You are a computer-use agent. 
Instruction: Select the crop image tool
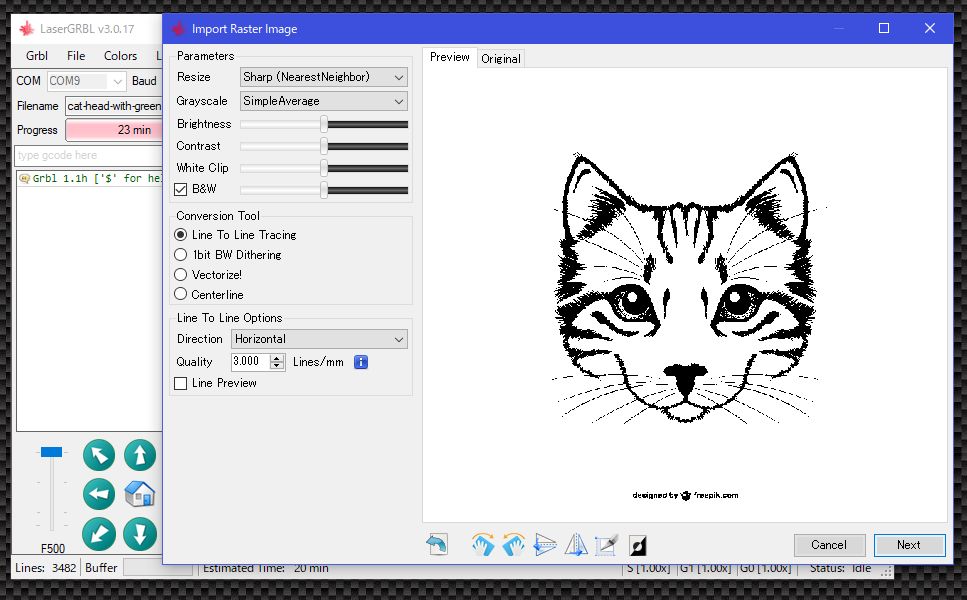(606, 545)
